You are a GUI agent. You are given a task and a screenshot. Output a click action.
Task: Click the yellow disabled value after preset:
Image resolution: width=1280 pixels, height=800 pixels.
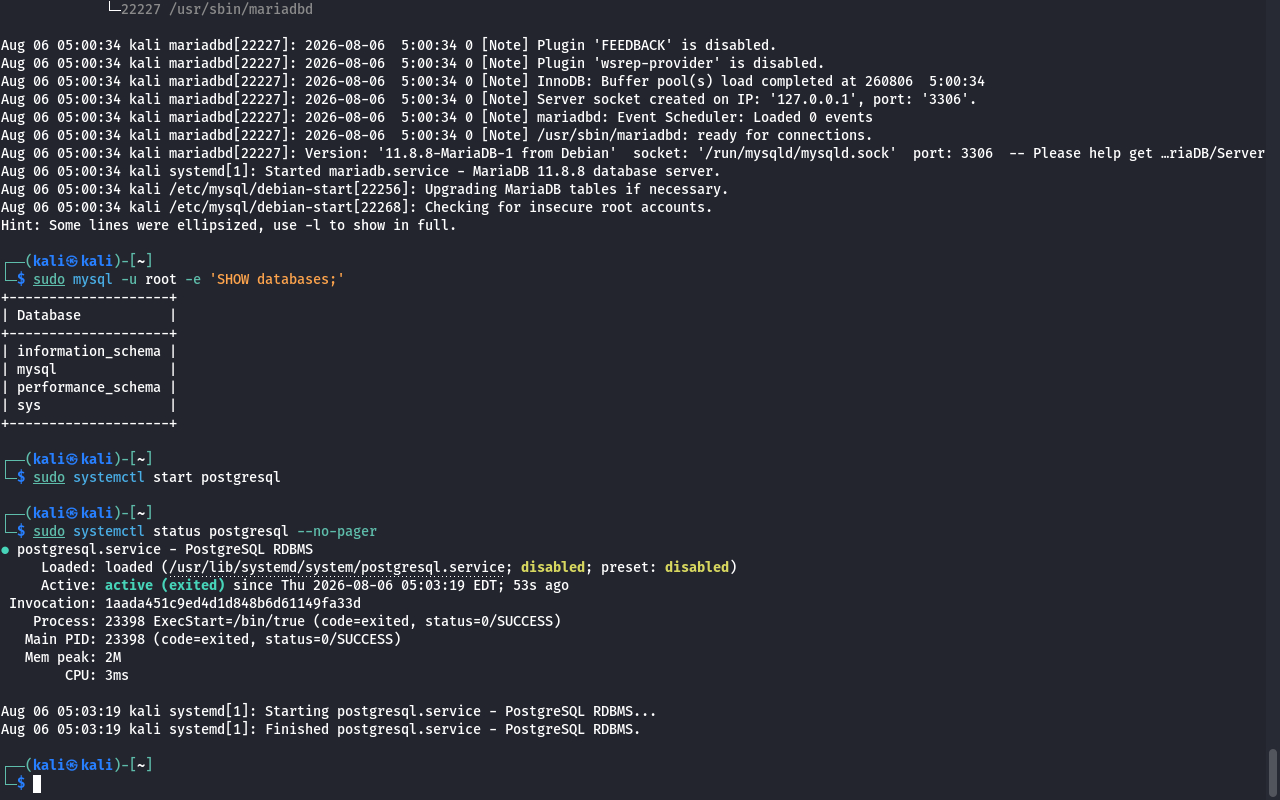coord(697,567)
